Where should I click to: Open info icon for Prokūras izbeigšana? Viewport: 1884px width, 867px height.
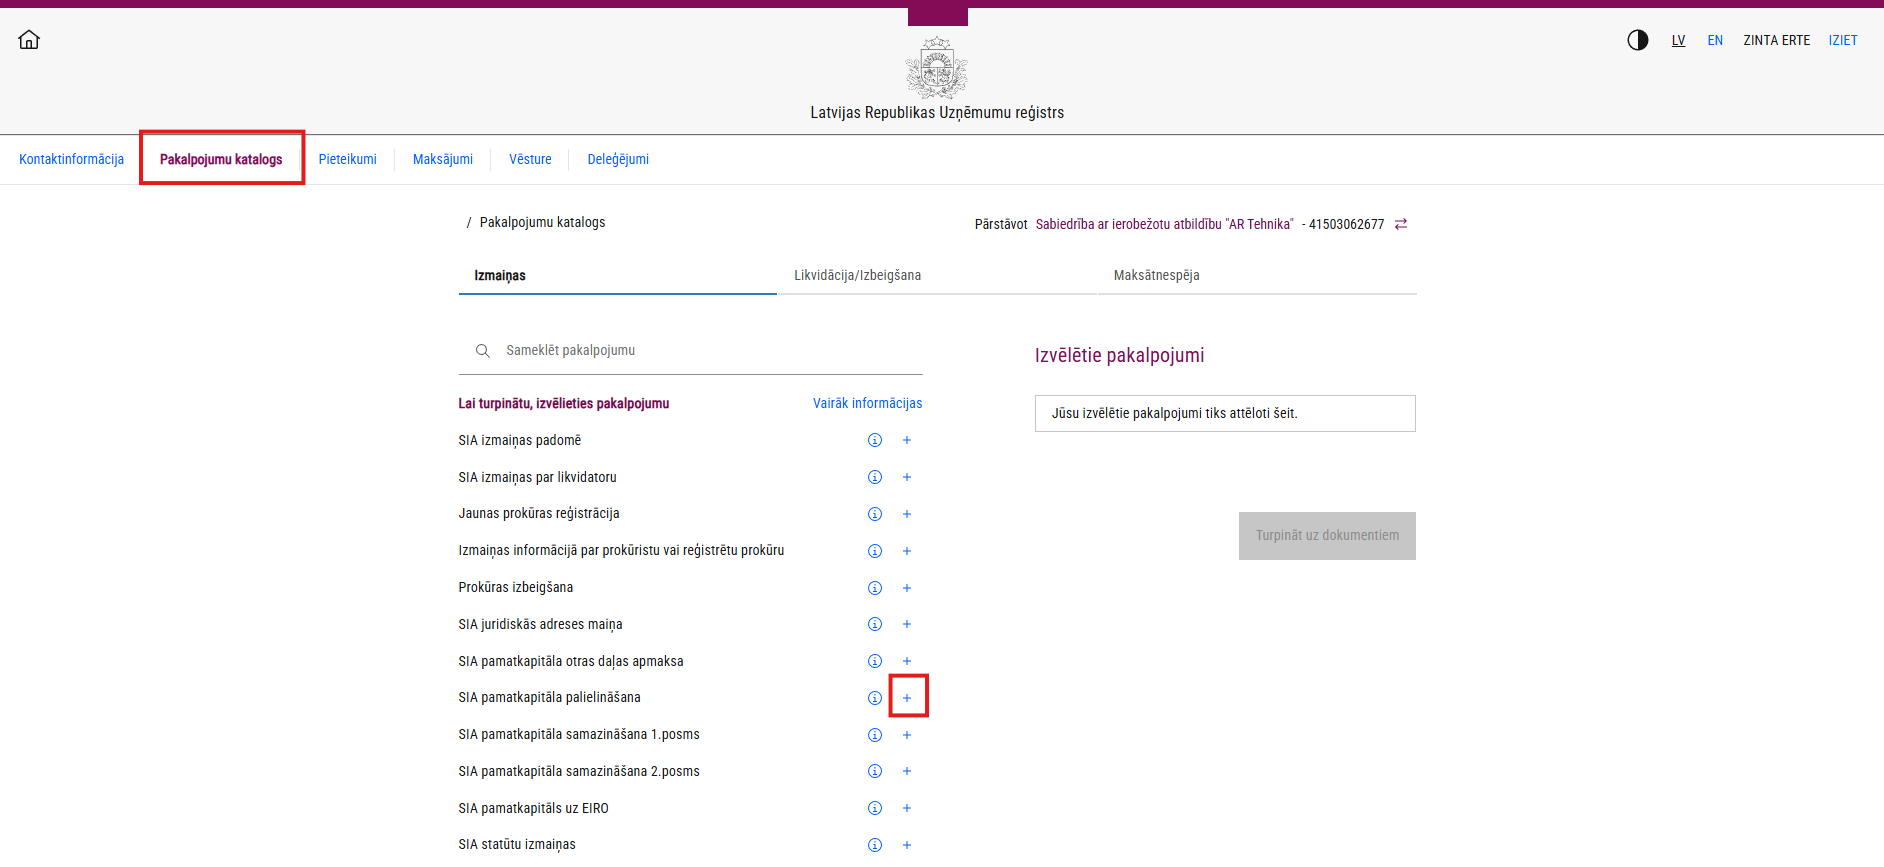(x=875, y=588)
